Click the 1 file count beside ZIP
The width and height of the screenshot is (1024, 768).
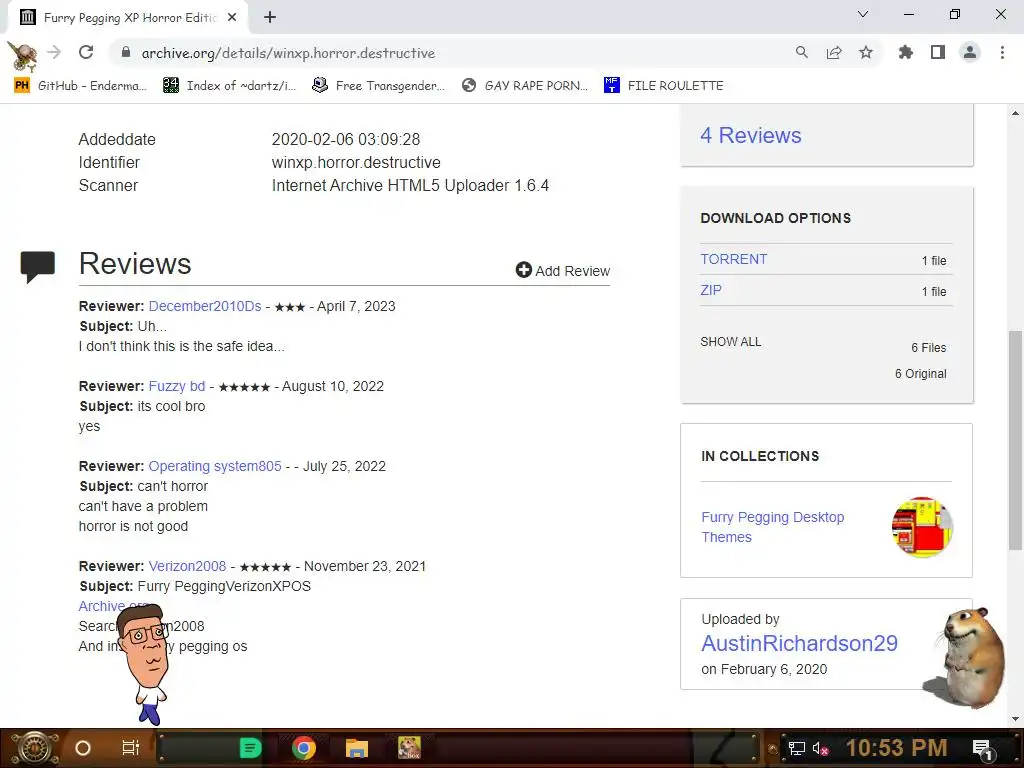click(x=934, y=291)
